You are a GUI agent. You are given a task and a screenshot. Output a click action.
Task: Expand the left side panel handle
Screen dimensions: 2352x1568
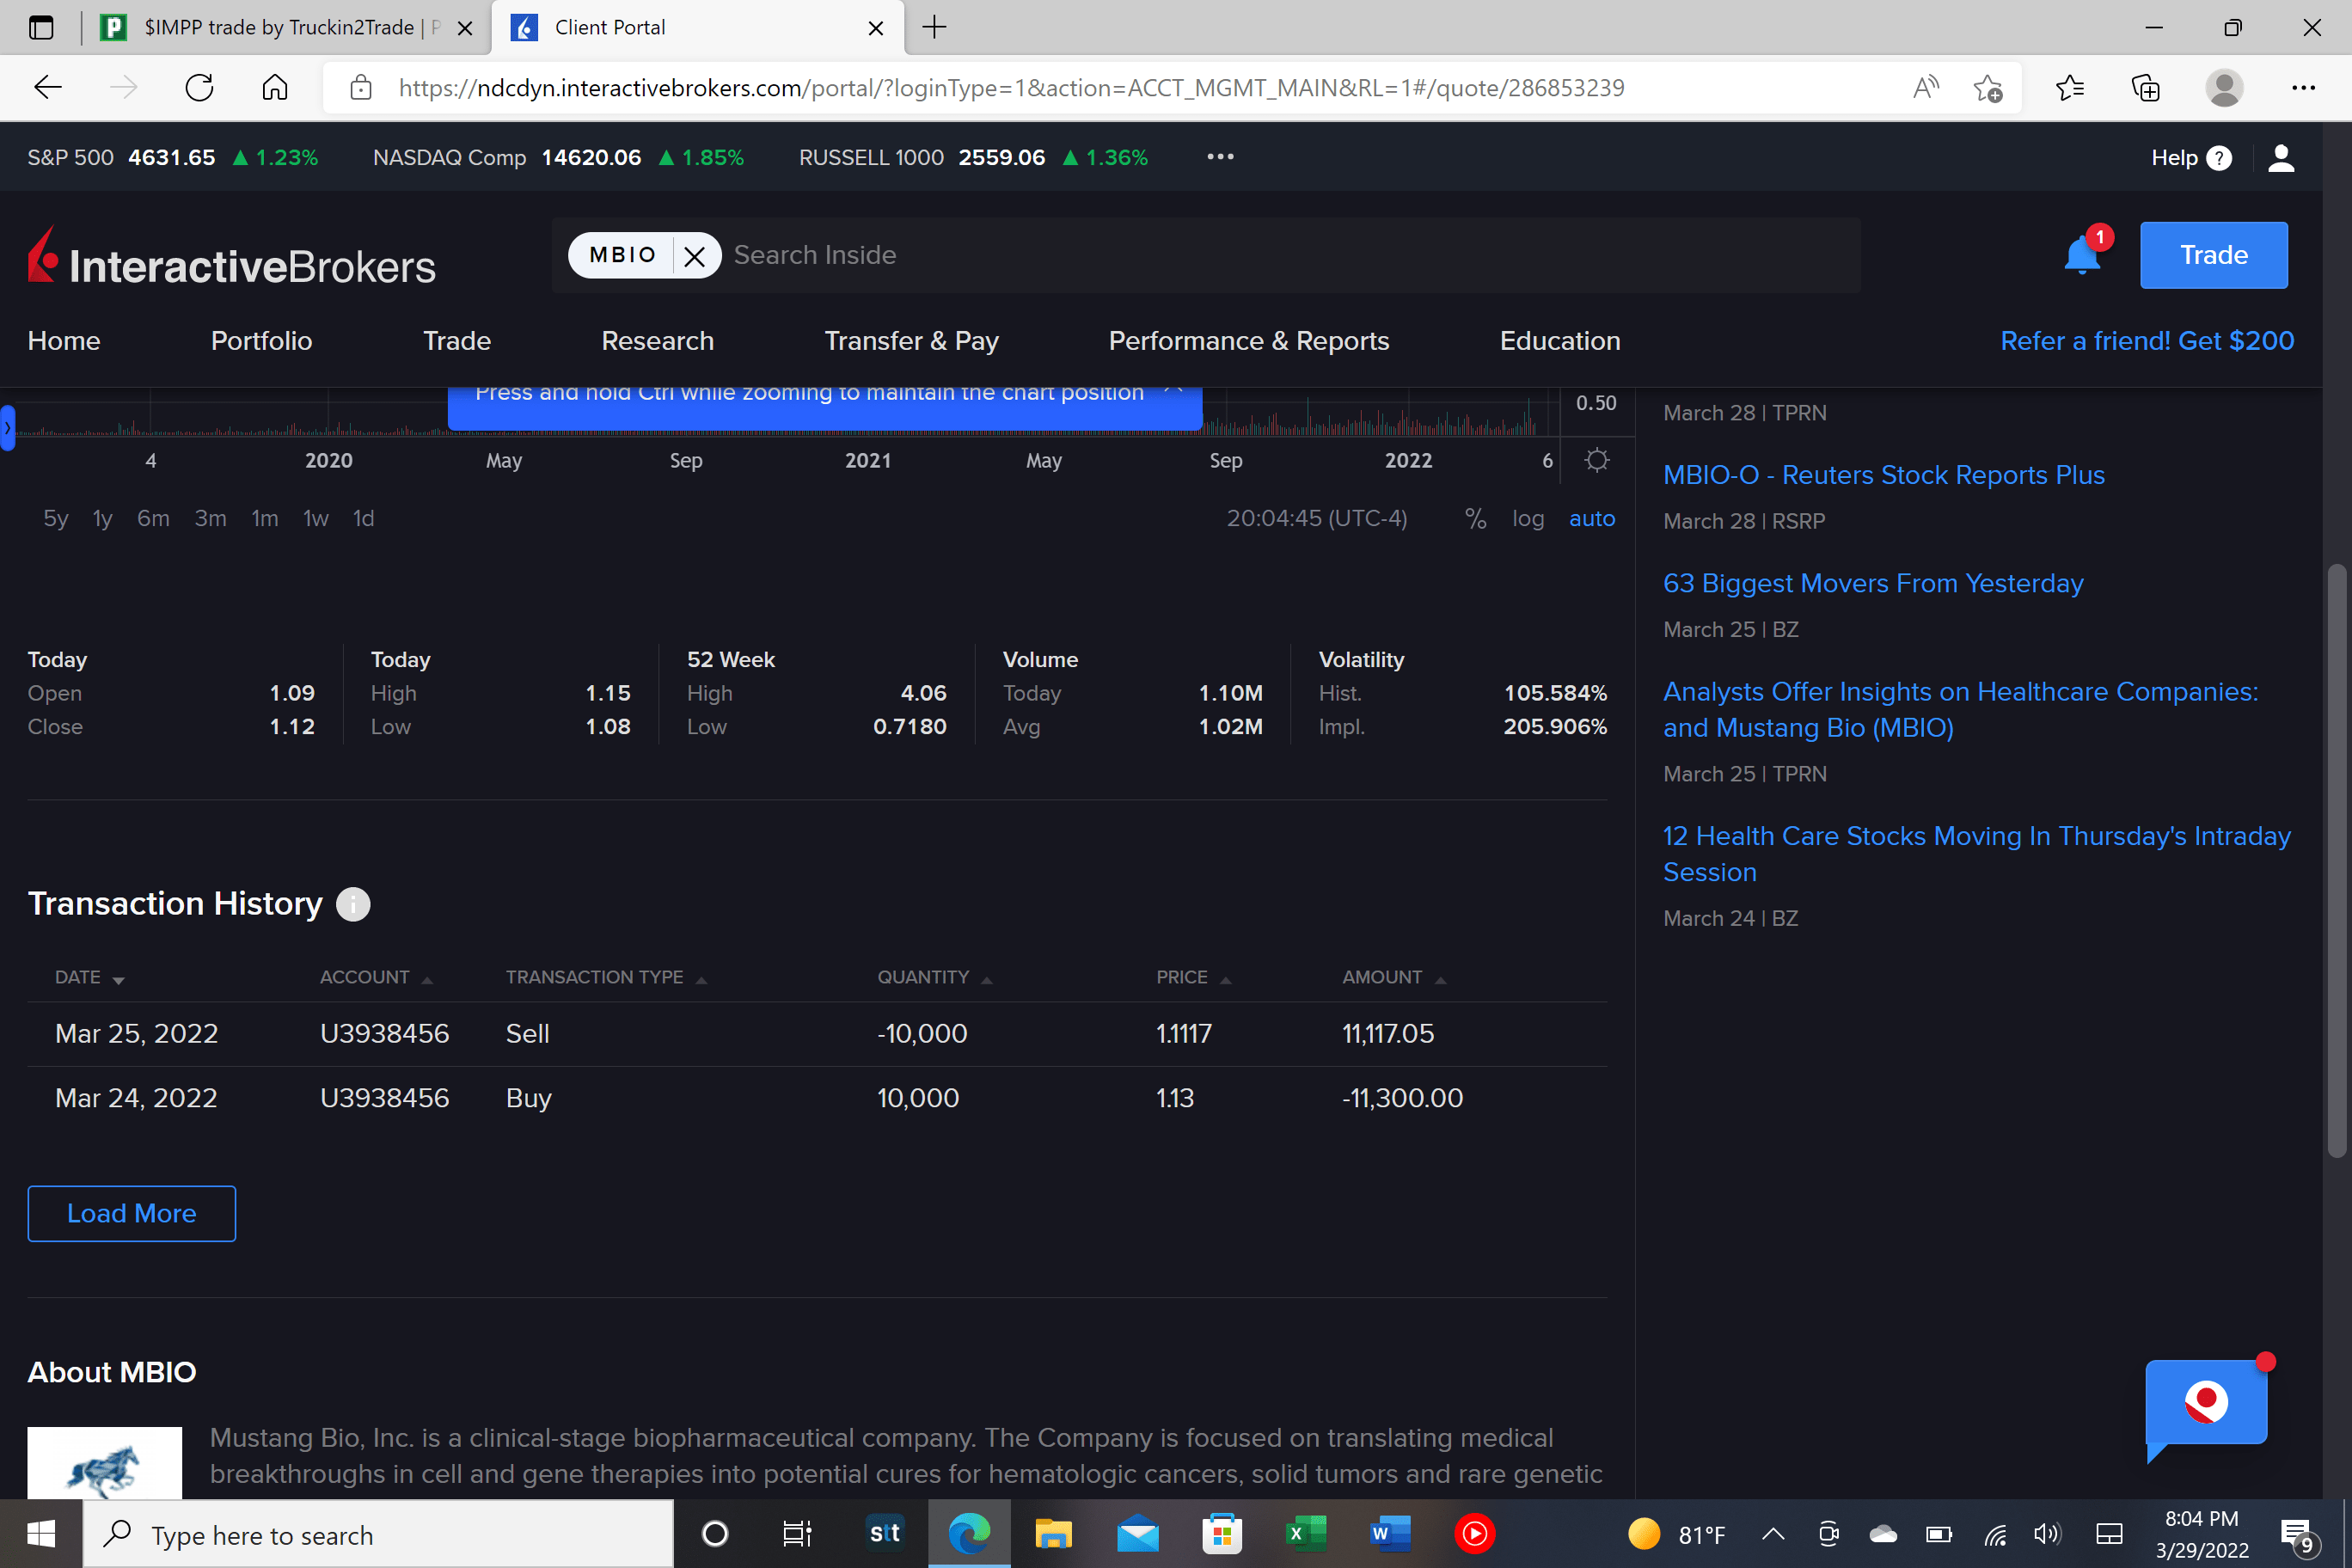click(7, 428)
